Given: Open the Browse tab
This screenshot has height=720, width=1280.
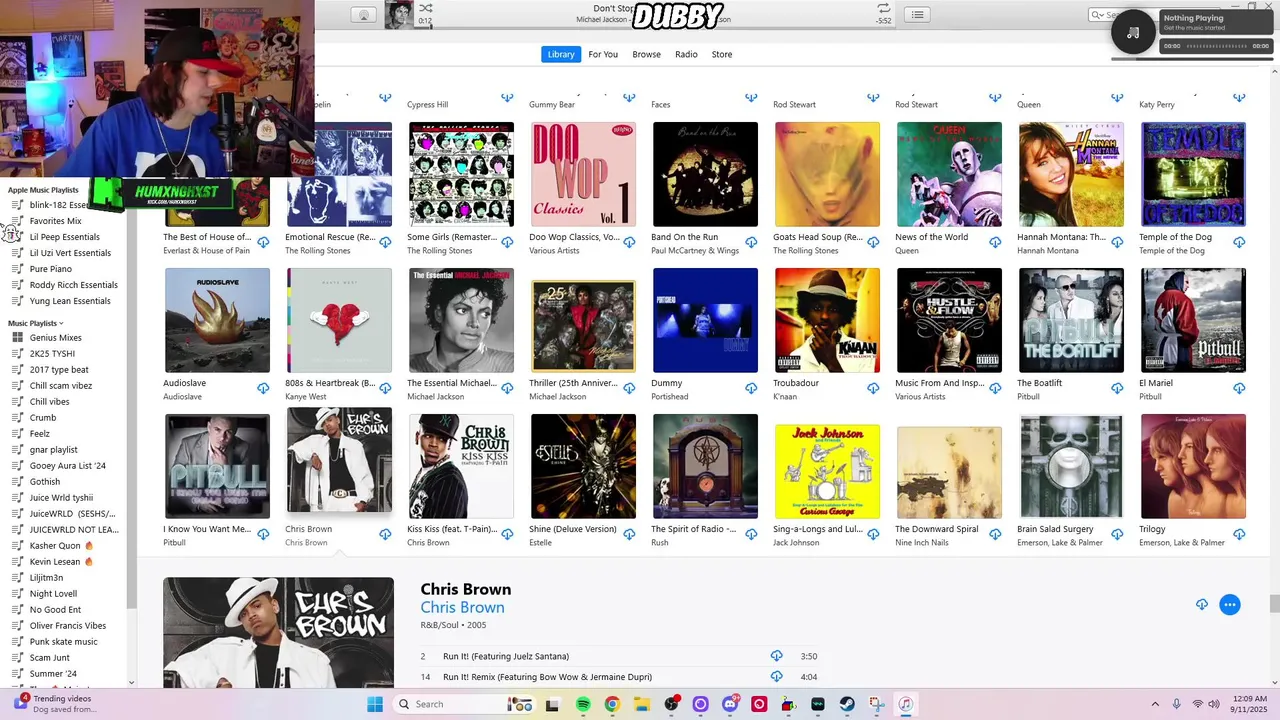Looking at the screenshot, I should coord(646,54).
